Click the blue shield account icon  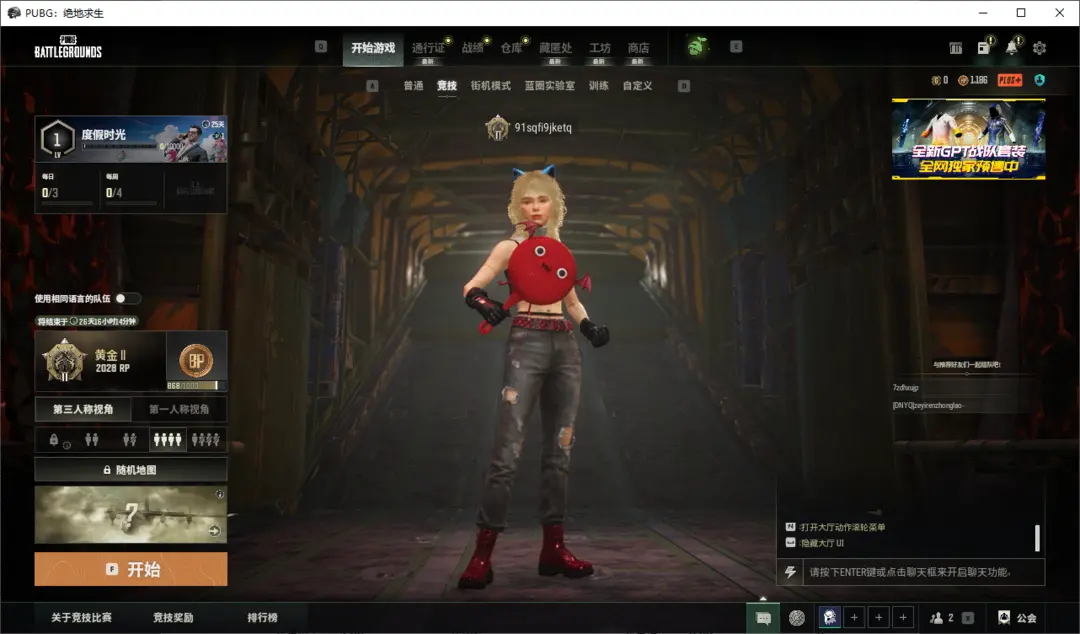[1039, 80]
